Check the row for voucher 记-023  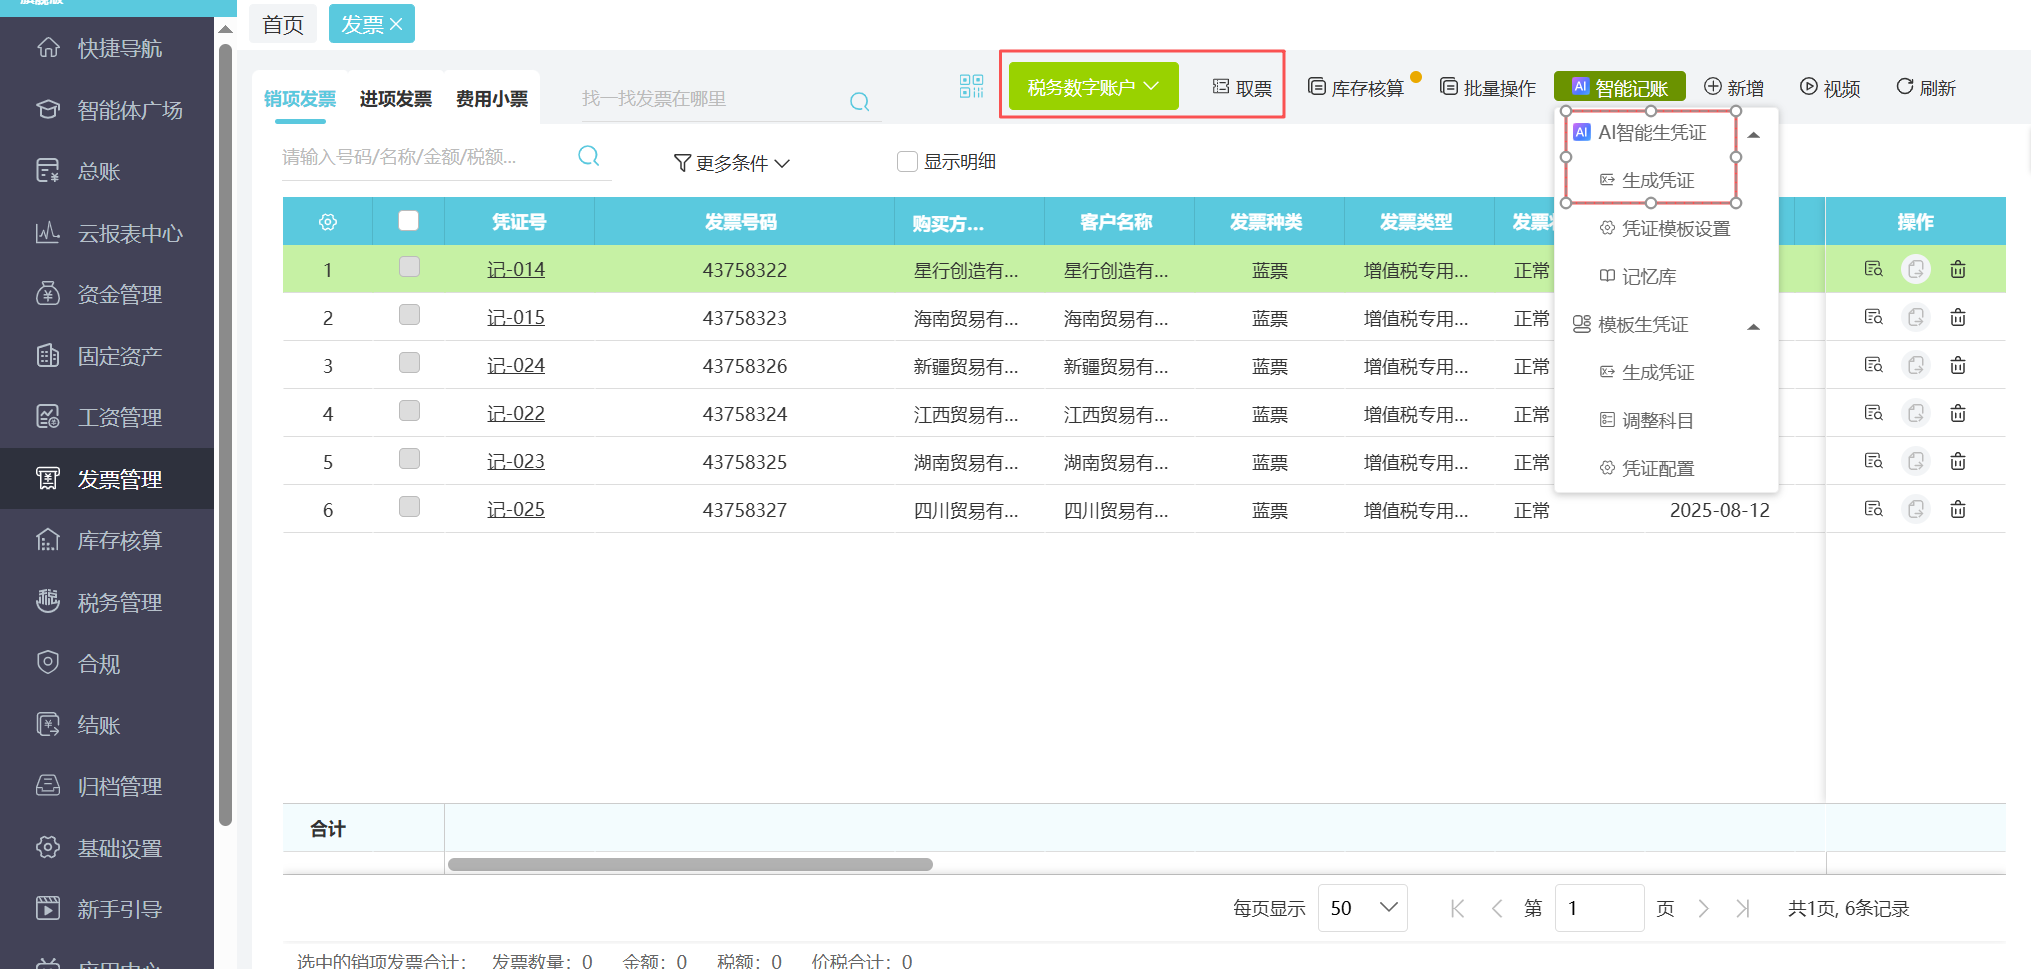point(409,459)
